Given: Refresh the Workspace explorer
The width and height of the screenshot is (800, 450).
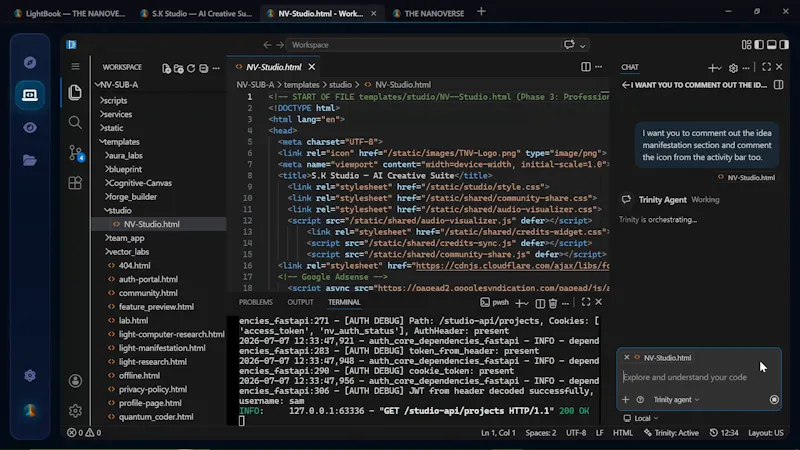Looking at the screenshot, I should coord(191,68).
